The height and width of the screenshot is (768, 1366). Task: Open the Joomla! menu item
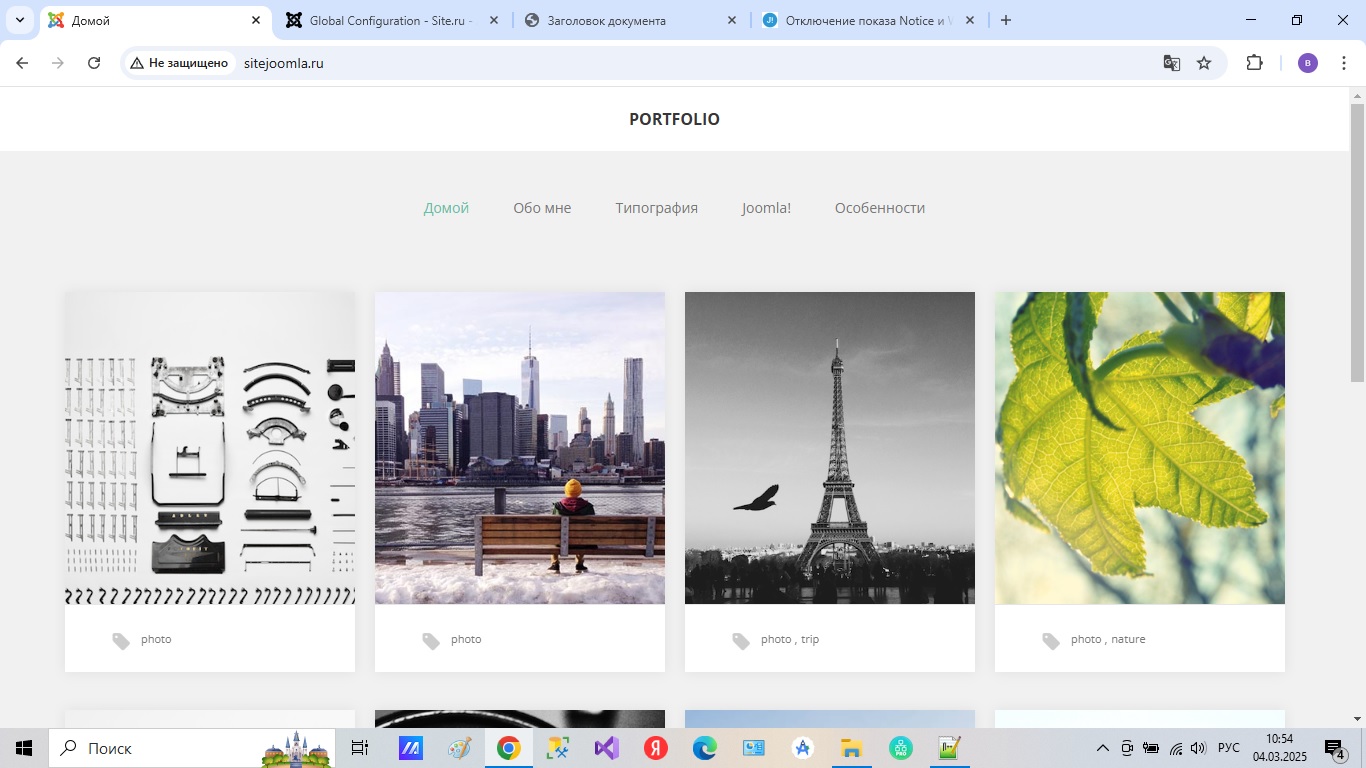point(766,208)
